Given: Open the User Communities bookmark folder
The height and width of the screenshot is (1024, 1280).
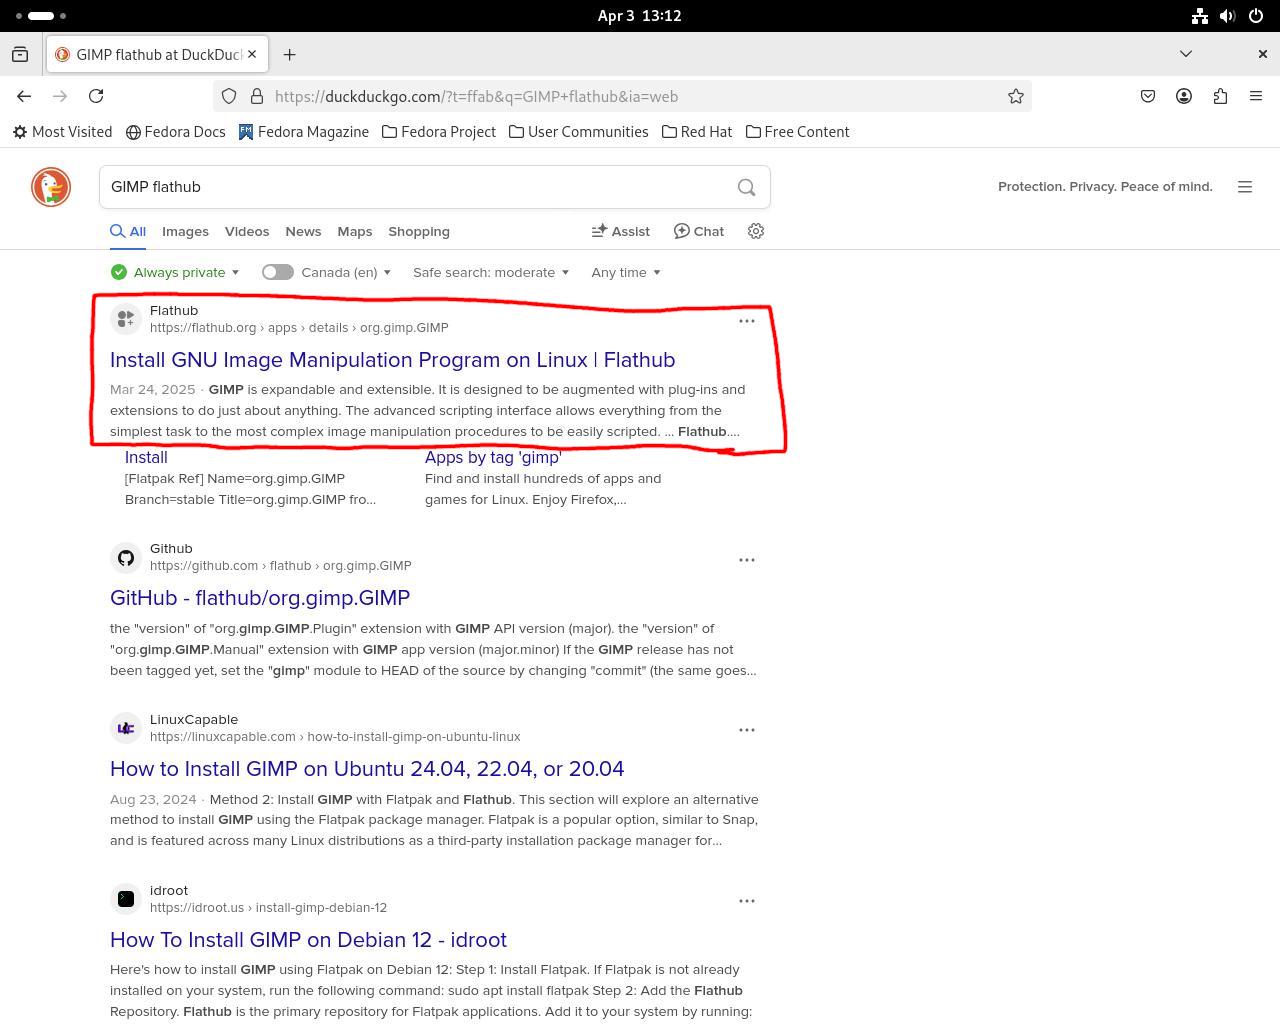Looking at the screenshot, I should [x=578, y=132].
